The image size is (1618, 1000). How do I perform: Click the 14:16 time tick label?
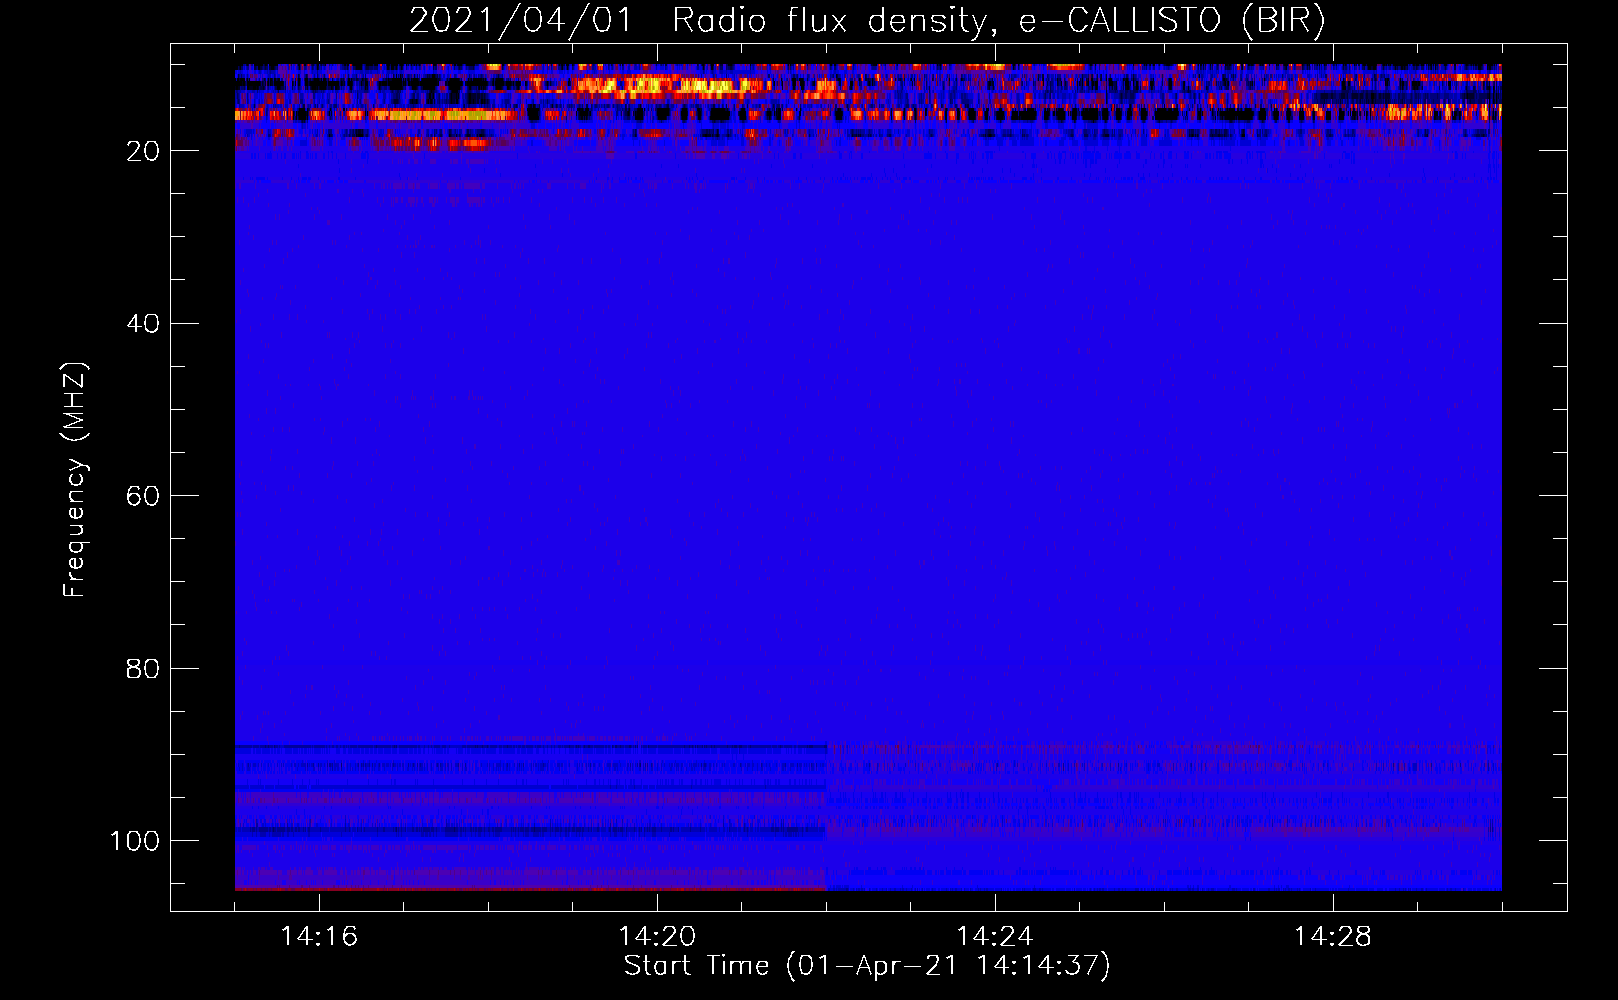(x=319, y=937)
